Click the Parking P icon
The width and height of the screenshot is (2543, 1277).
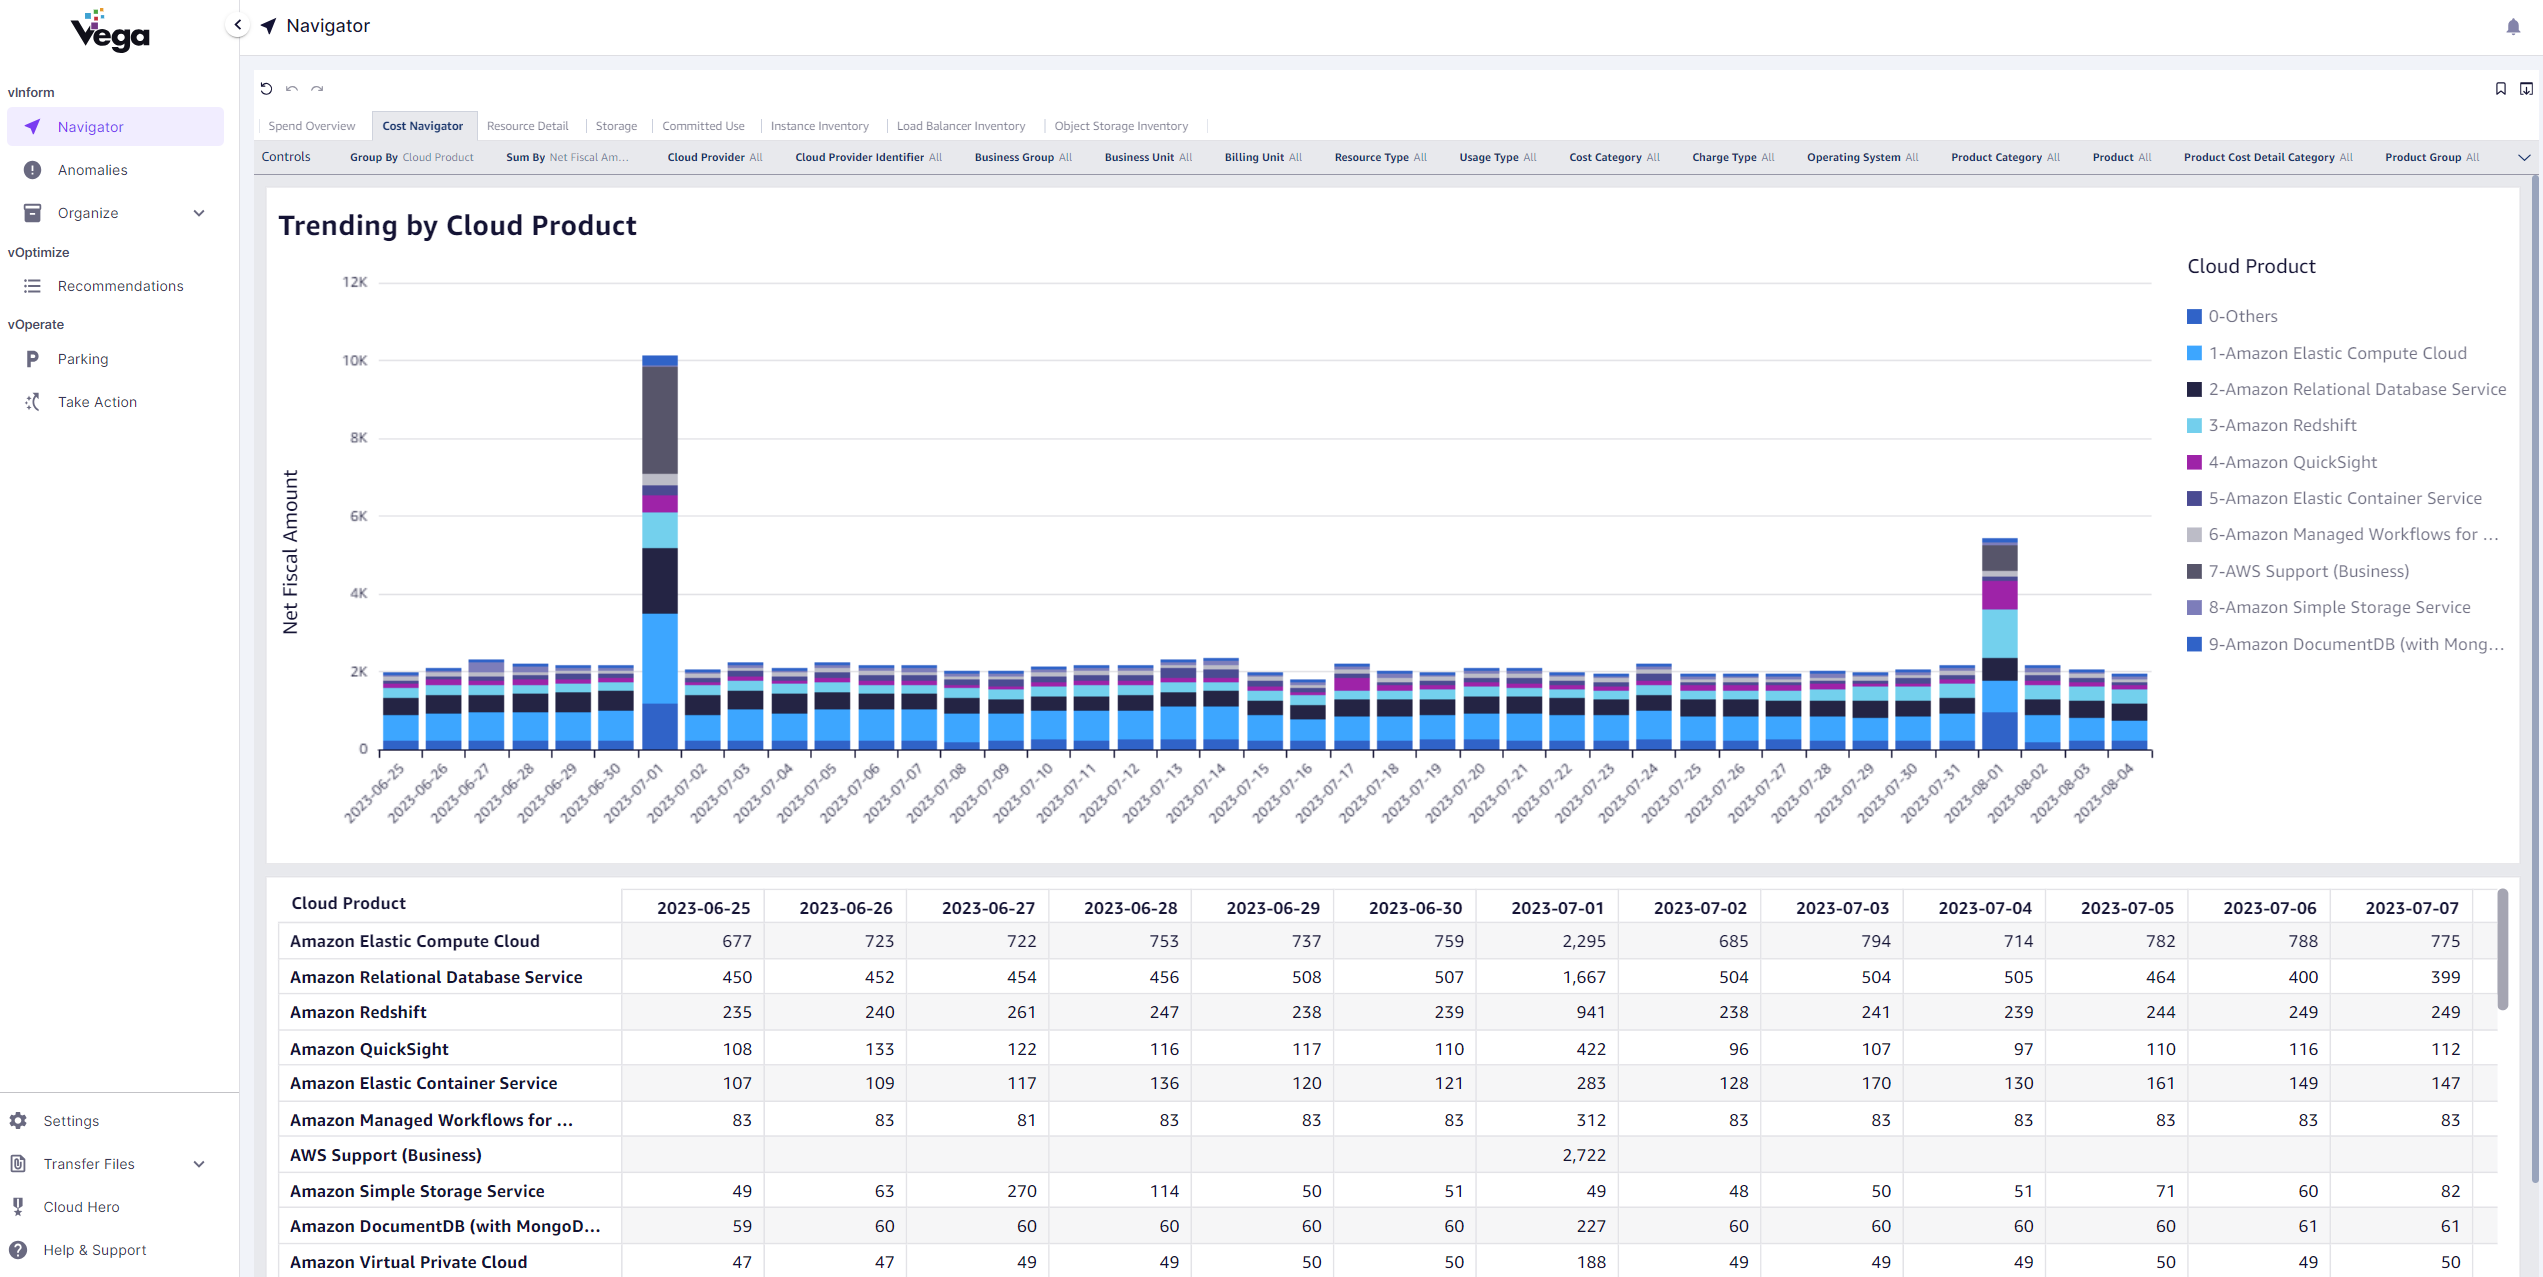click(32, 359)
